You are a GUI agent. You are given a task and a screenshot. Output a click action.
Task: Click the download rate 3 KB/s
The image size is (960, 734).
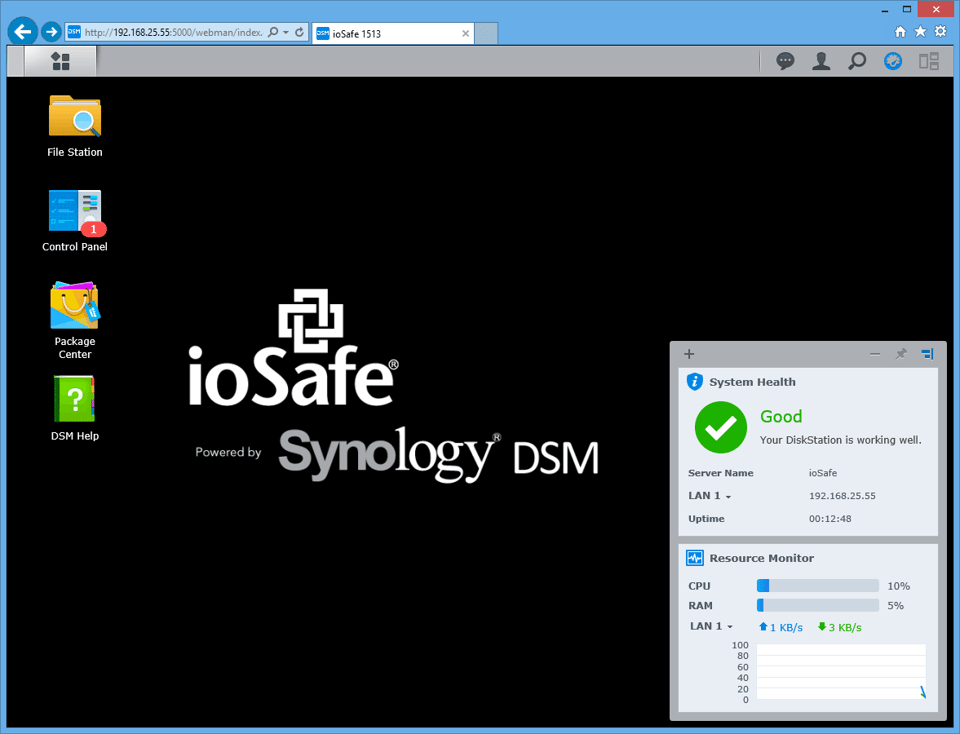839,627
